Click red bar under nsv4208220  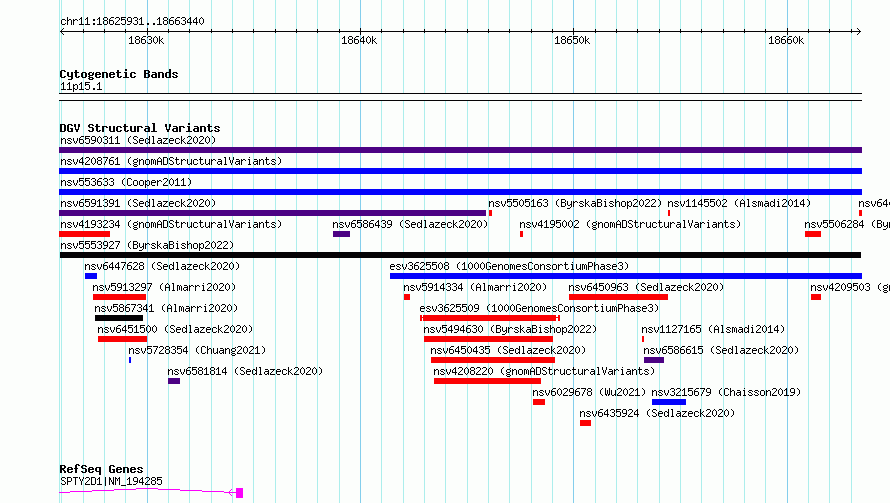[x=487, y=381]
